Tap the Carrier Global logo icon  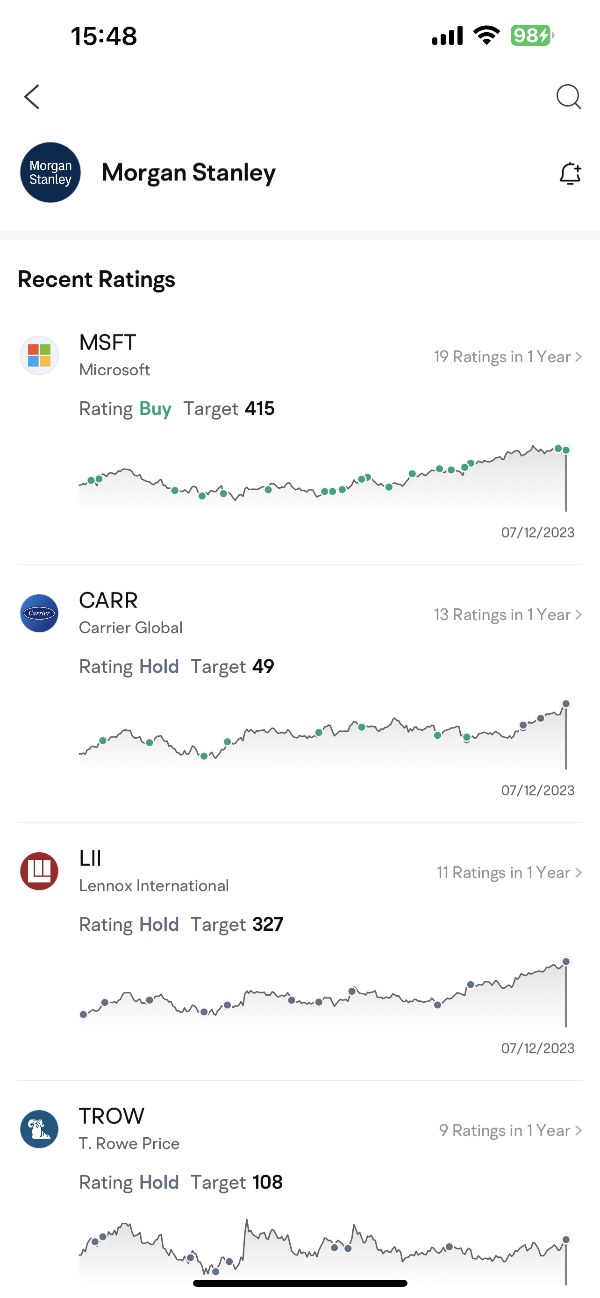pos(39,613)
